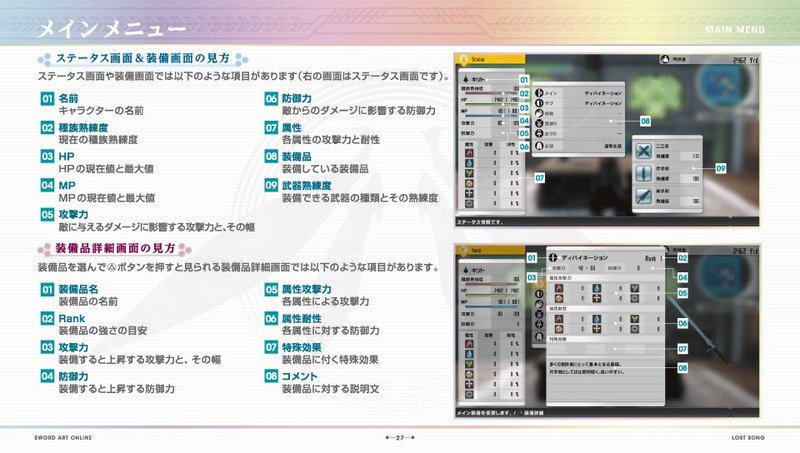
Task: Click the '装備品名' list item title
Action: (x=78, y=289)
